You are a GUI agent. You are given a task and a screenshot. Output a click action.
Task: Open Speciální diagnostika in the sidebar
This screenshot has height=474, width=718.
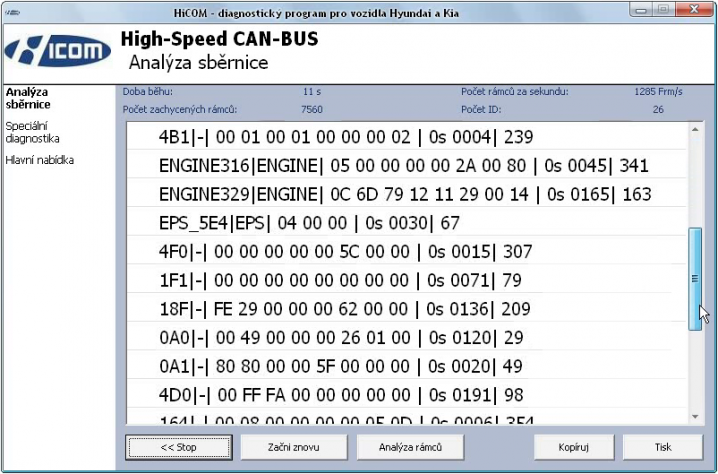coord(32,132)
